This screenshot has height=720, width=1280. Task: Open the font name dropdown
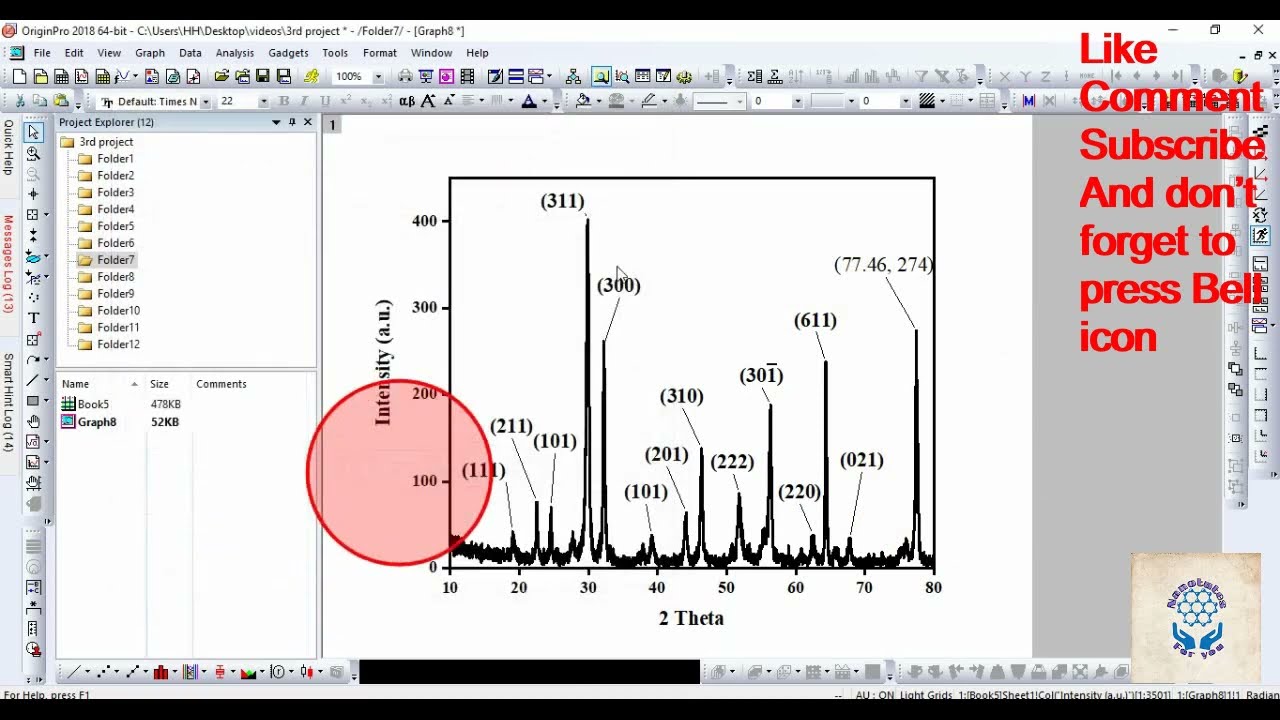coord(206,101)
